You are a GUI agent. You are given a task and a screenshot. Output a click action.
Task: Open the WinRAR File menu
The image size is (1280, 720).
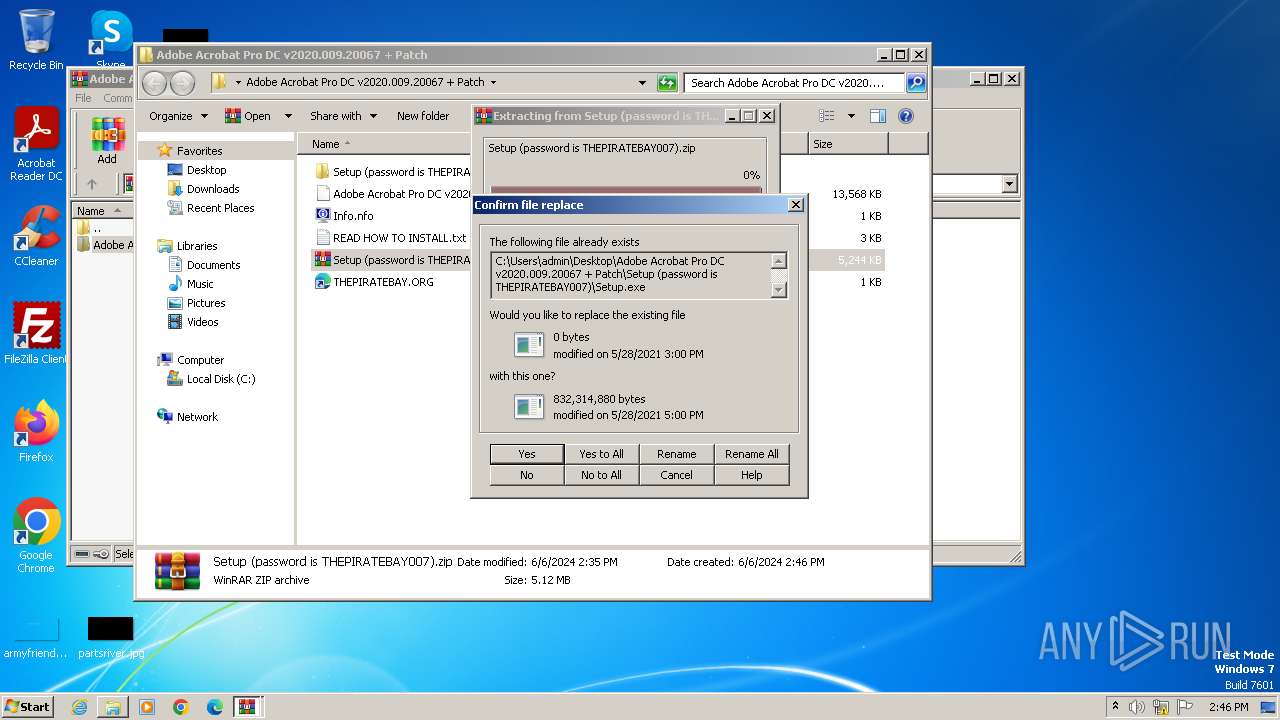click(83, 98)
